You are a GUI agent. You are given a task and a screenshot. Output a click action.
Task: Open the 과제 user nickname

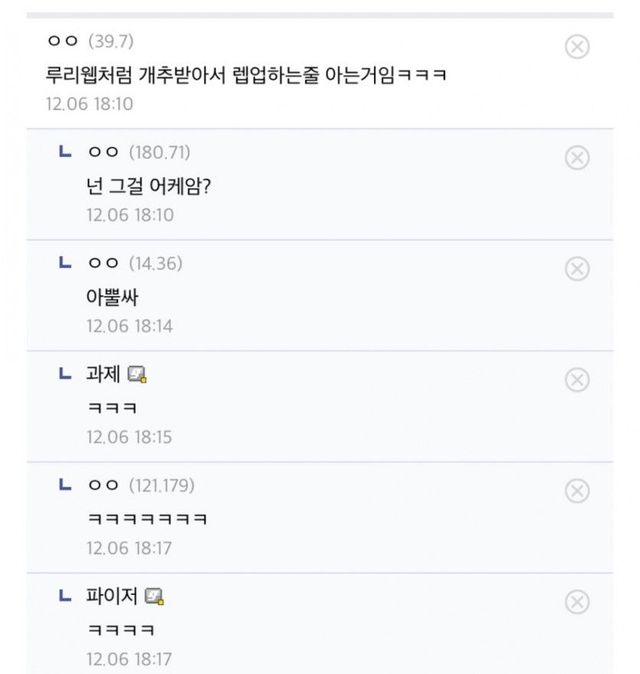104,375
